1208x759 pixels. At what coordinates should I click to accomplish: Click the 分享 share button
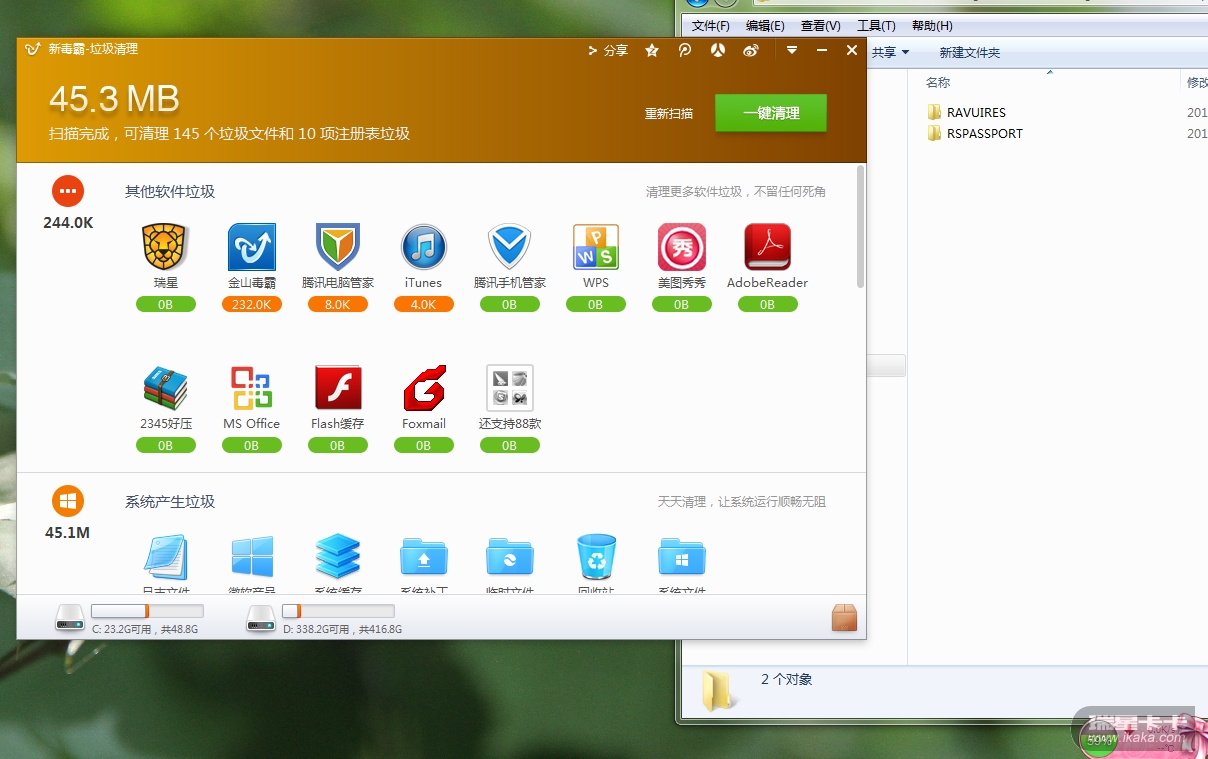tap(608, 50)
